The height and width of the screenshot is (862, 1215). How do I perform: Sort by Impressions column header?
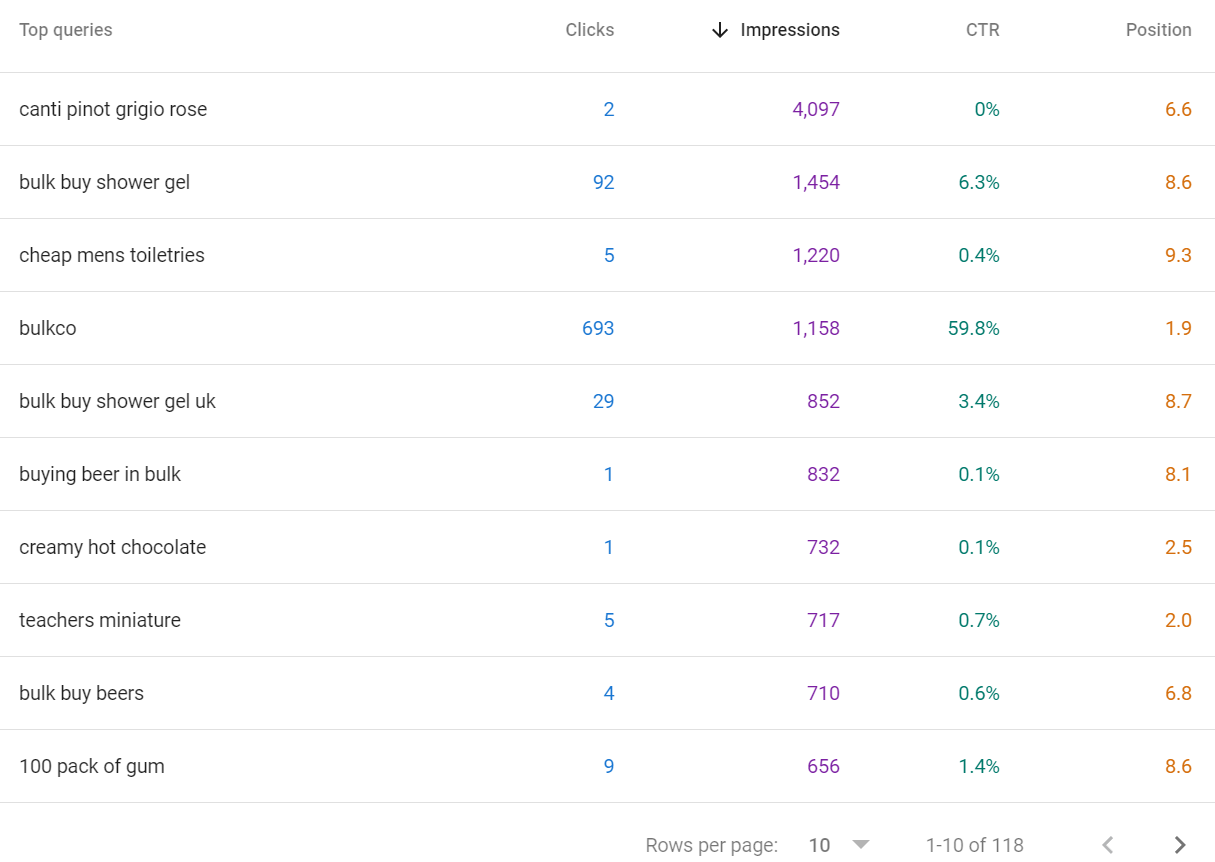(789, 30)
